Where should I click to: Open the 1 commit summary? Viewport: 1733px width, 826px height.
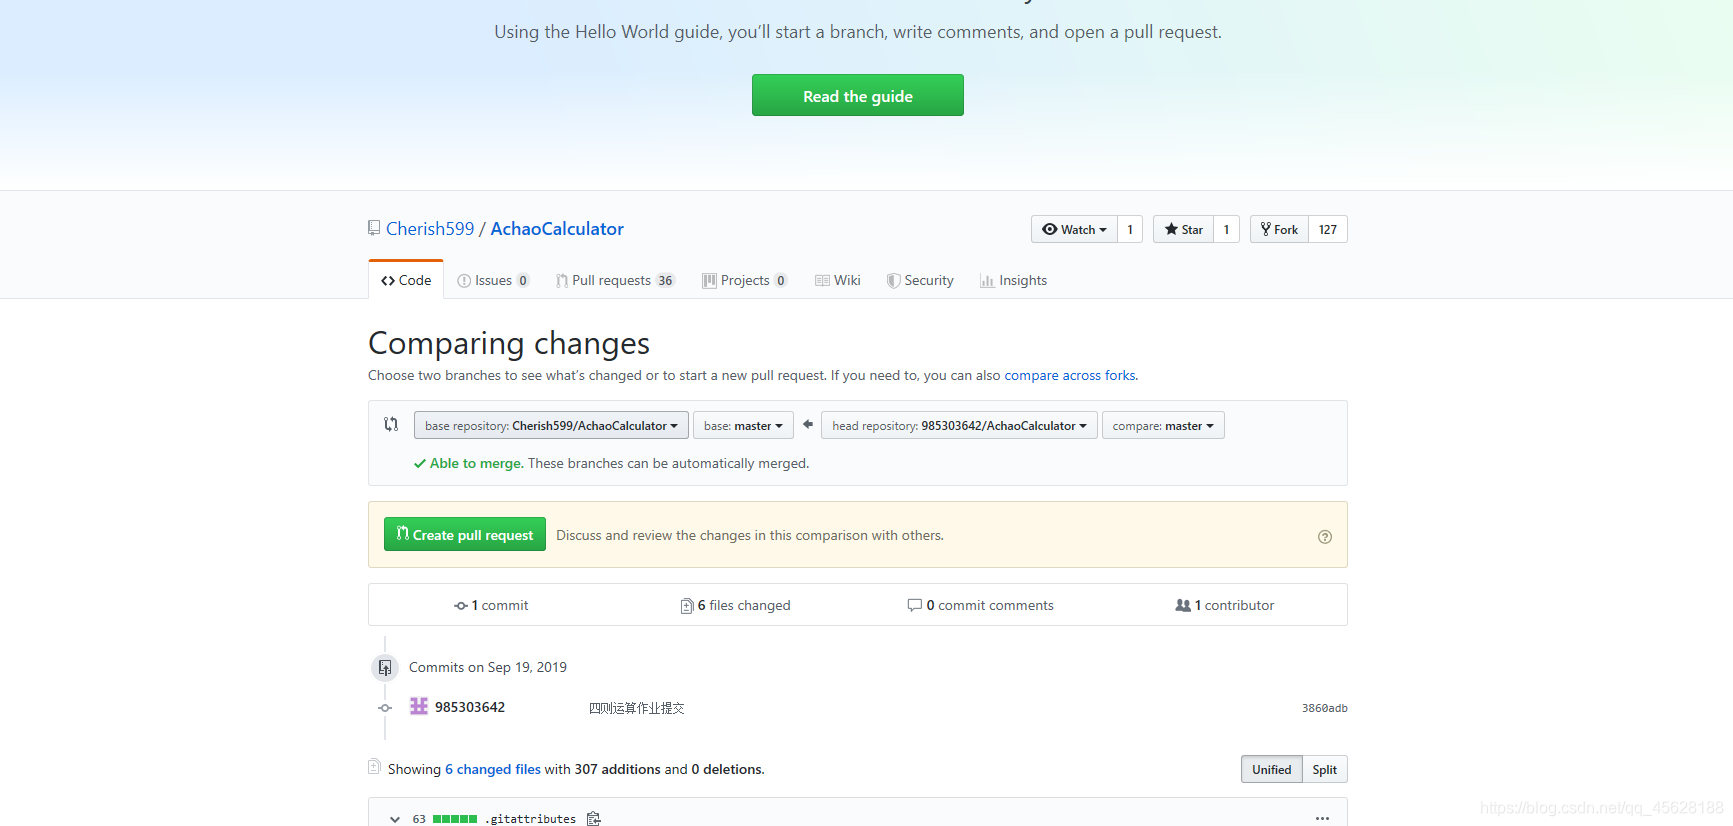[491, 605]
